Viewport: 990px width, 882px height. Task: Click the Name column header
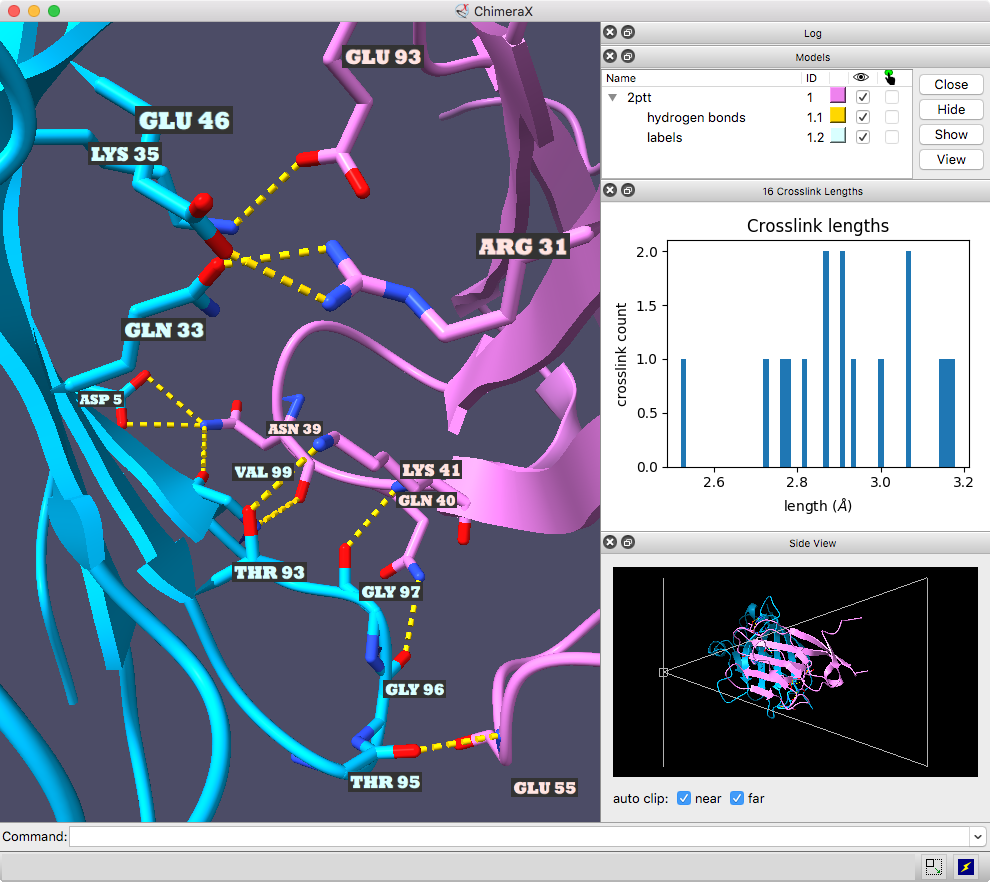coord(700,77)
